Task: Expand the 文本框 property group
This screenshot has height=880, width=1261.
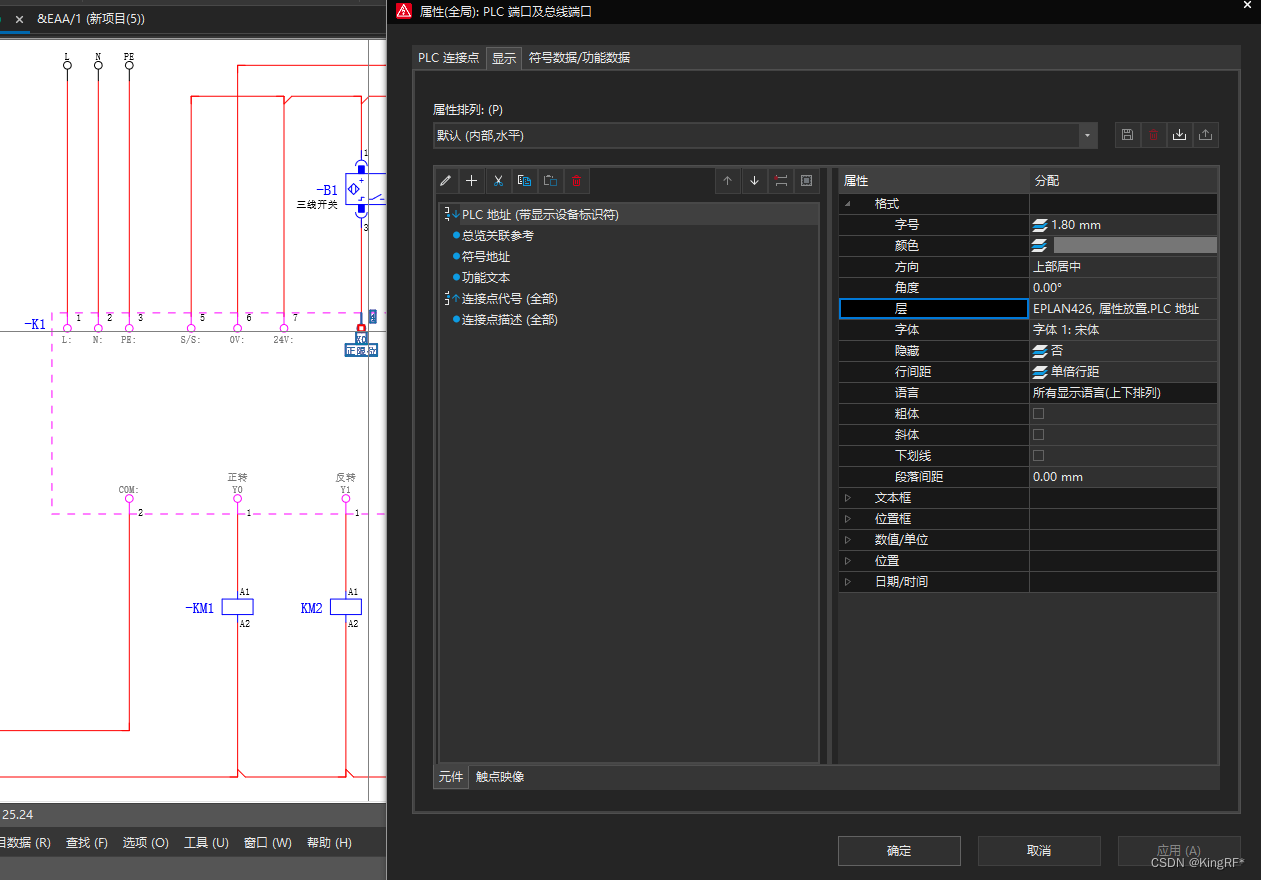Action: 848,498
